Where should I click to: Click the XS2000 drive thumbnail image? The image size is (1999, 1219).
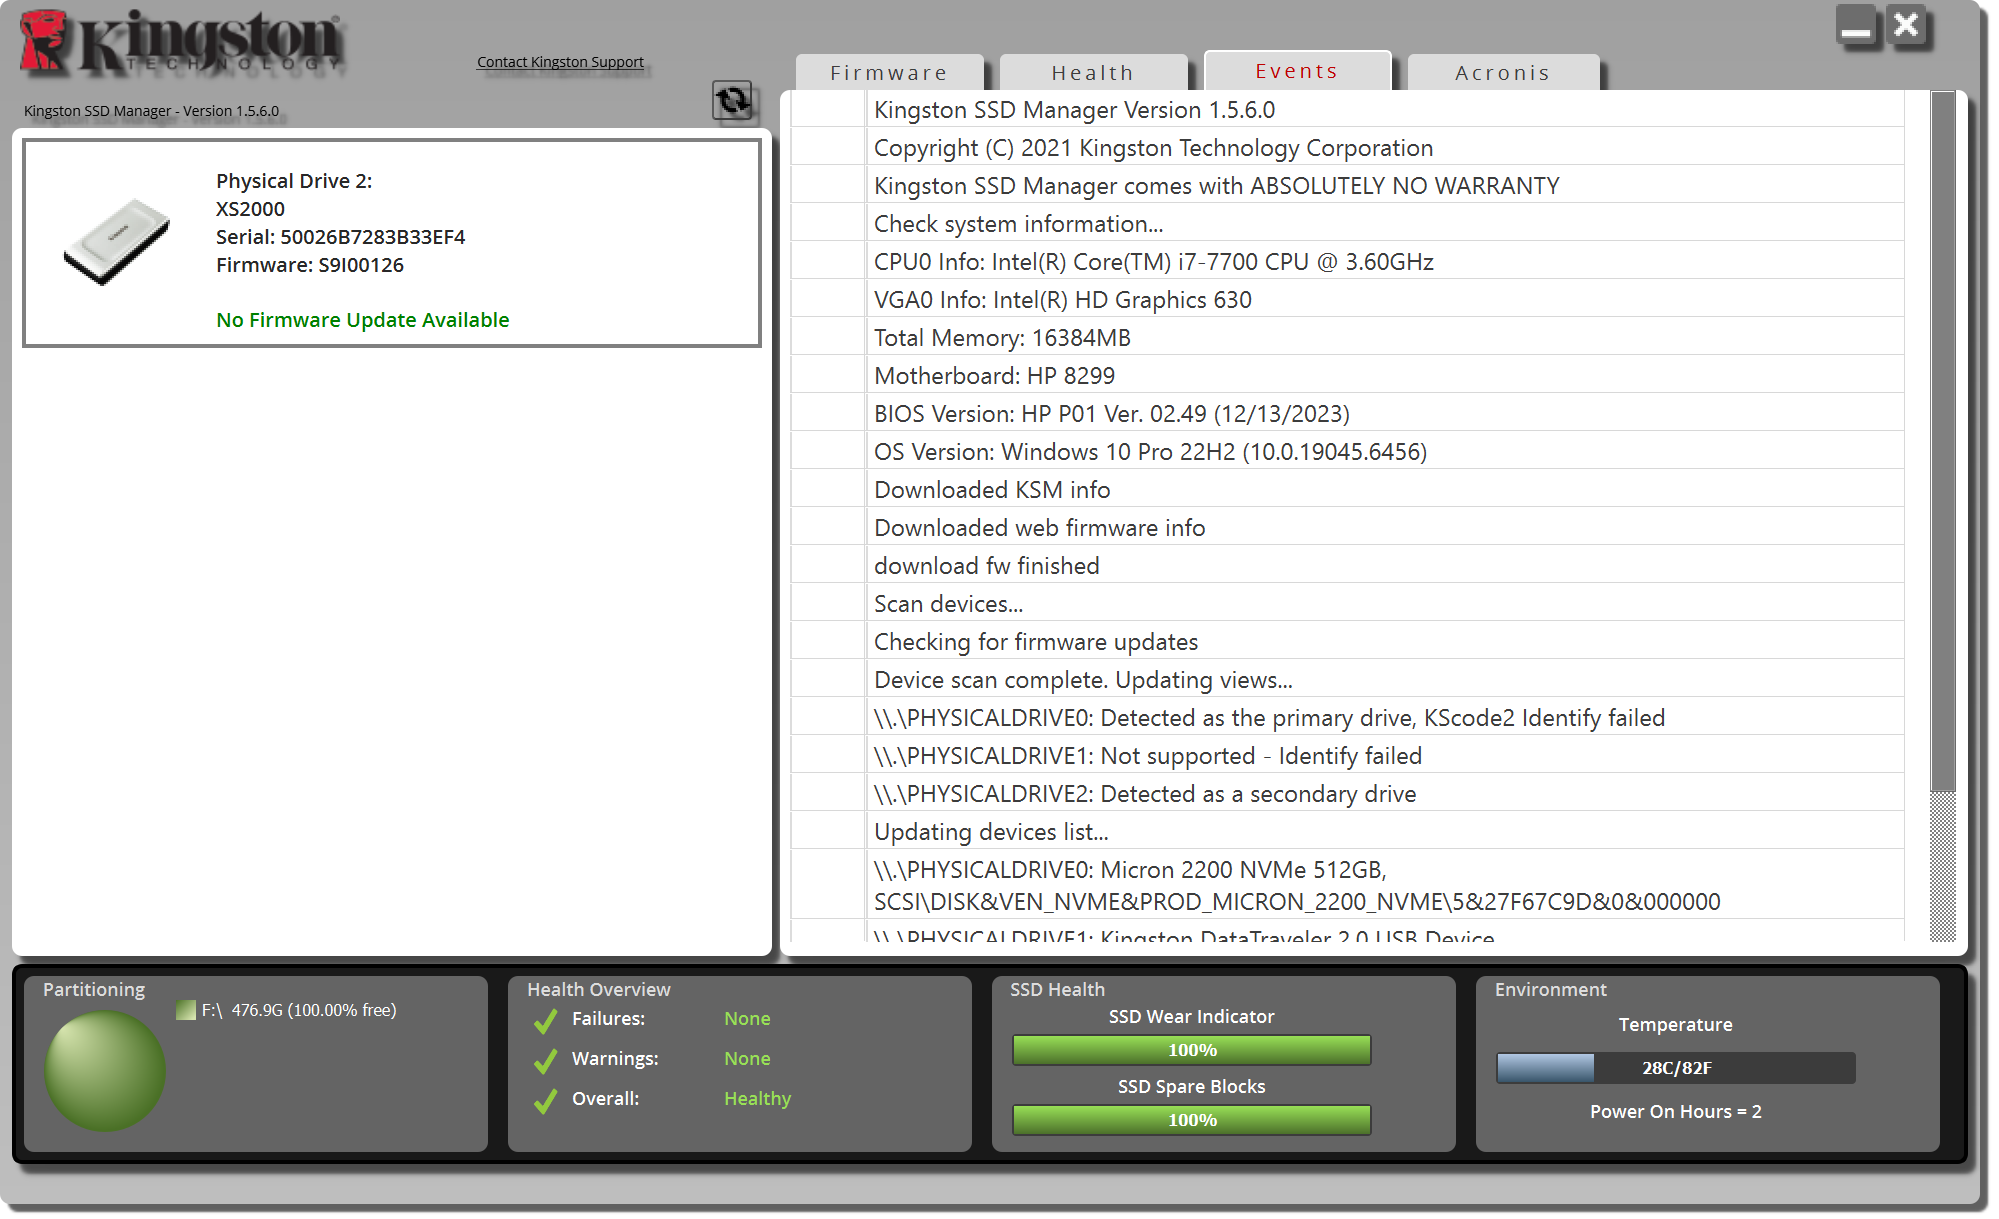click(x=117, y=241)
